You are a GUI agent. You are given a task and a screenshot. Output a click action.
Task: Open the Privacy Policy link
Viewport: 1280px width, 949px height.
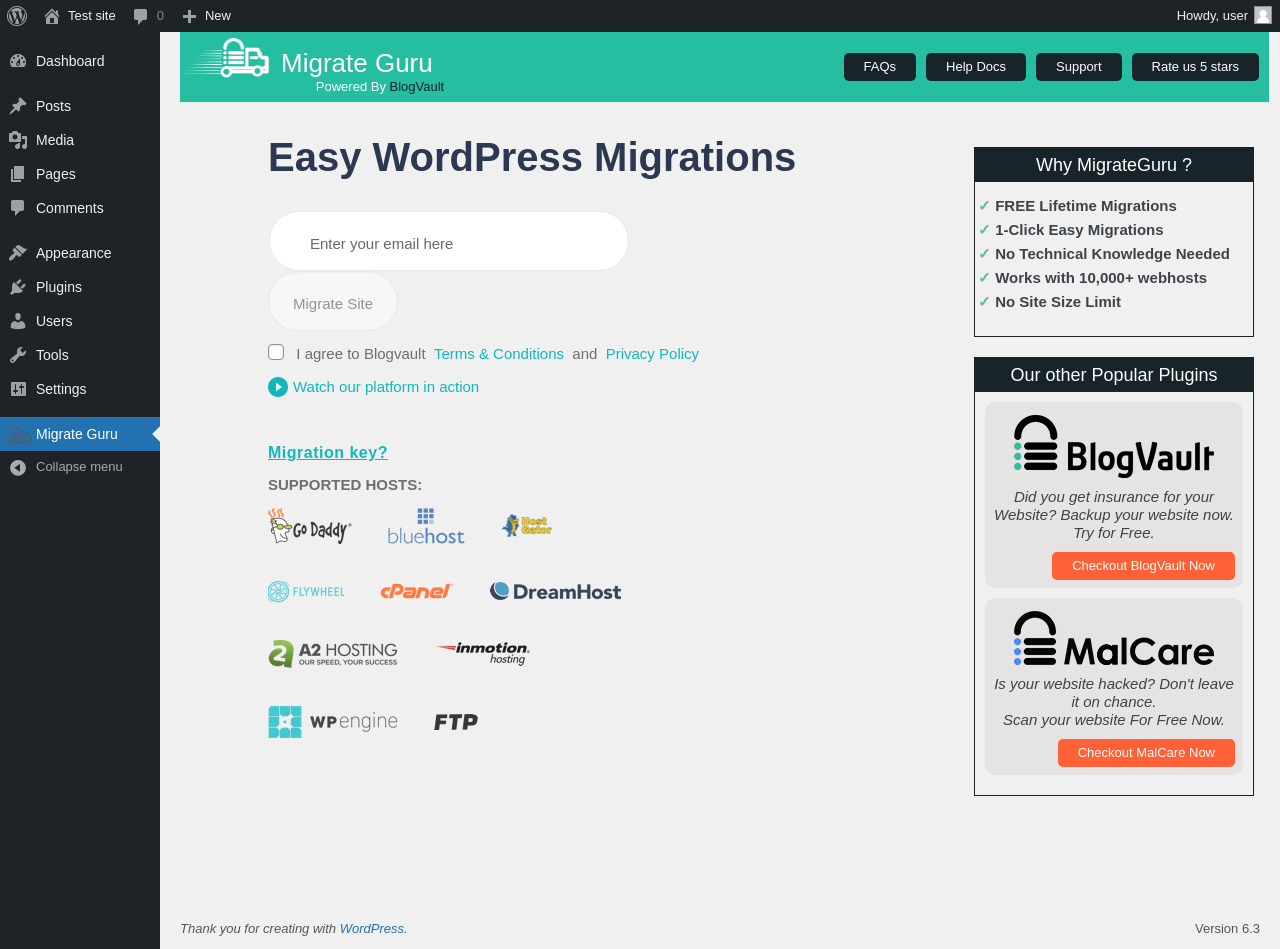(x=652, y=354)
